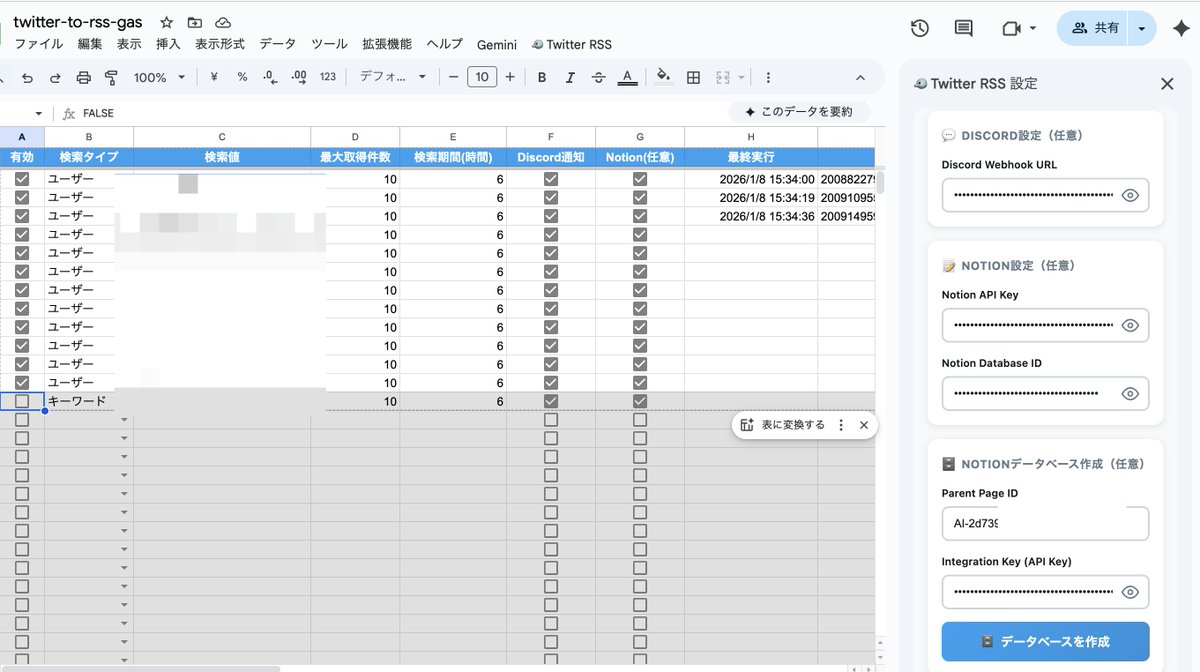
Task: Activate the paint format tool
Action: [x=111, y=77]
